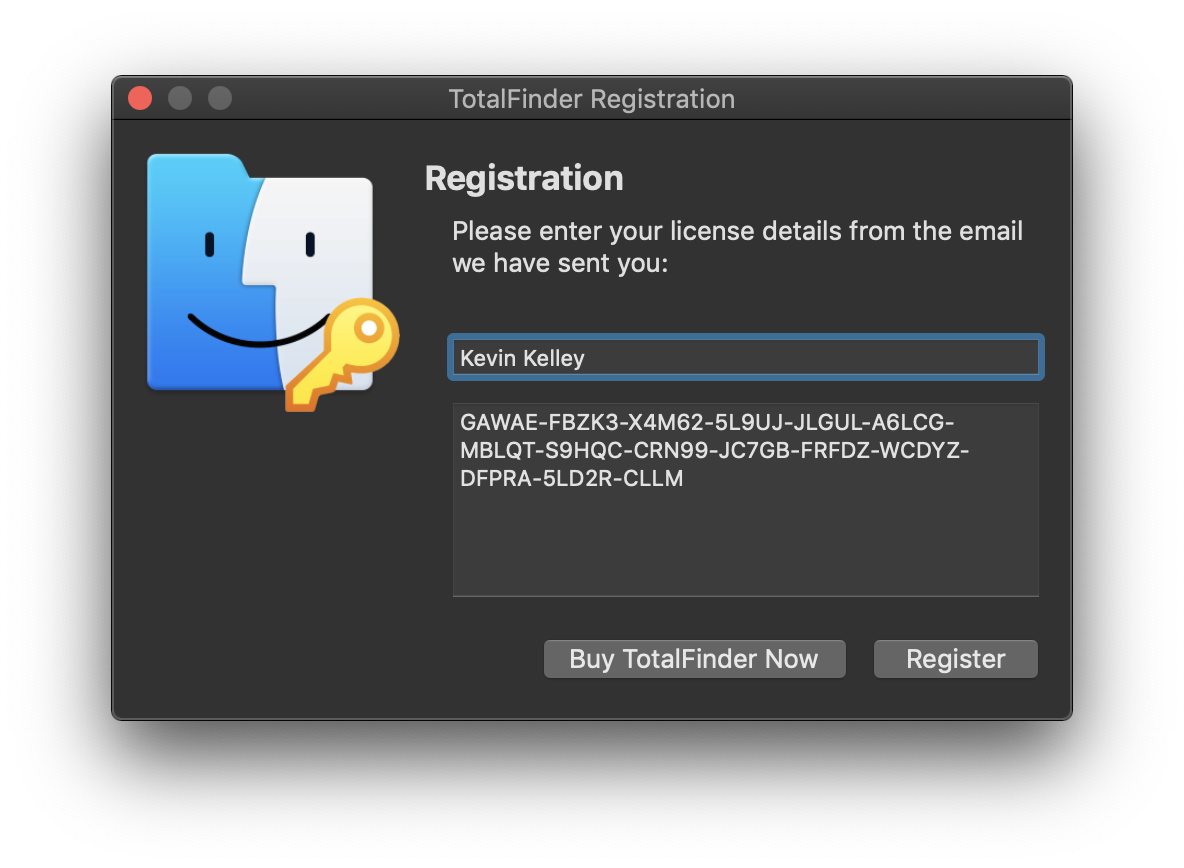Click the TotalFinder Finder face icon

coord(260,272)
